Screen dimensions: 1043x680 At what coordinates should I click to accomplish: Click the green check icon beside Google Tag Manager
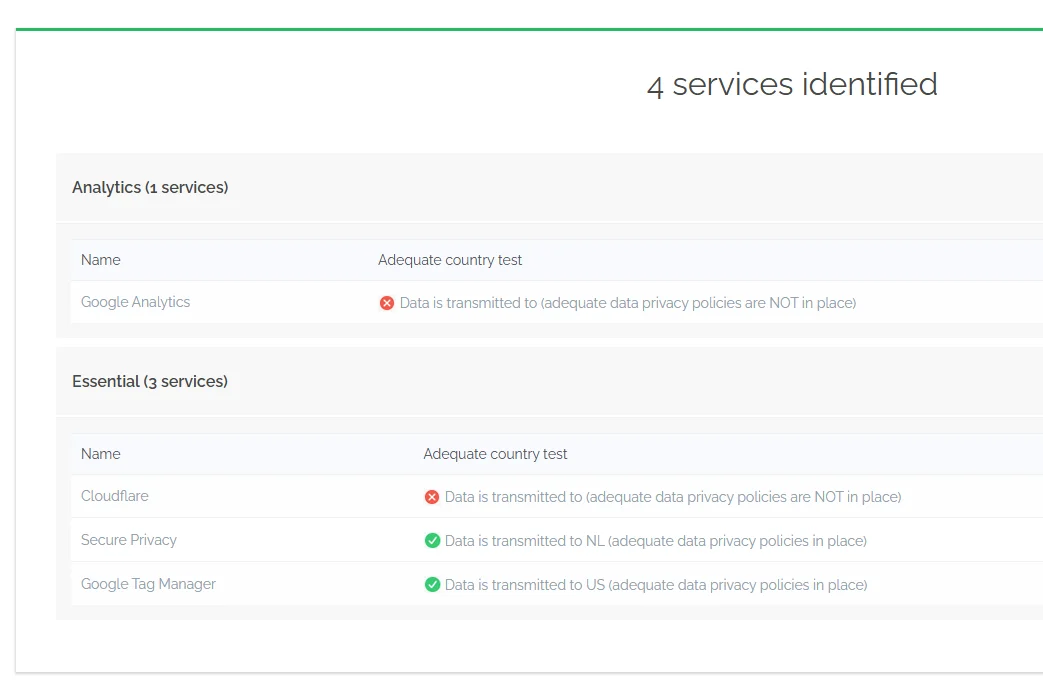tap(432, 584)
